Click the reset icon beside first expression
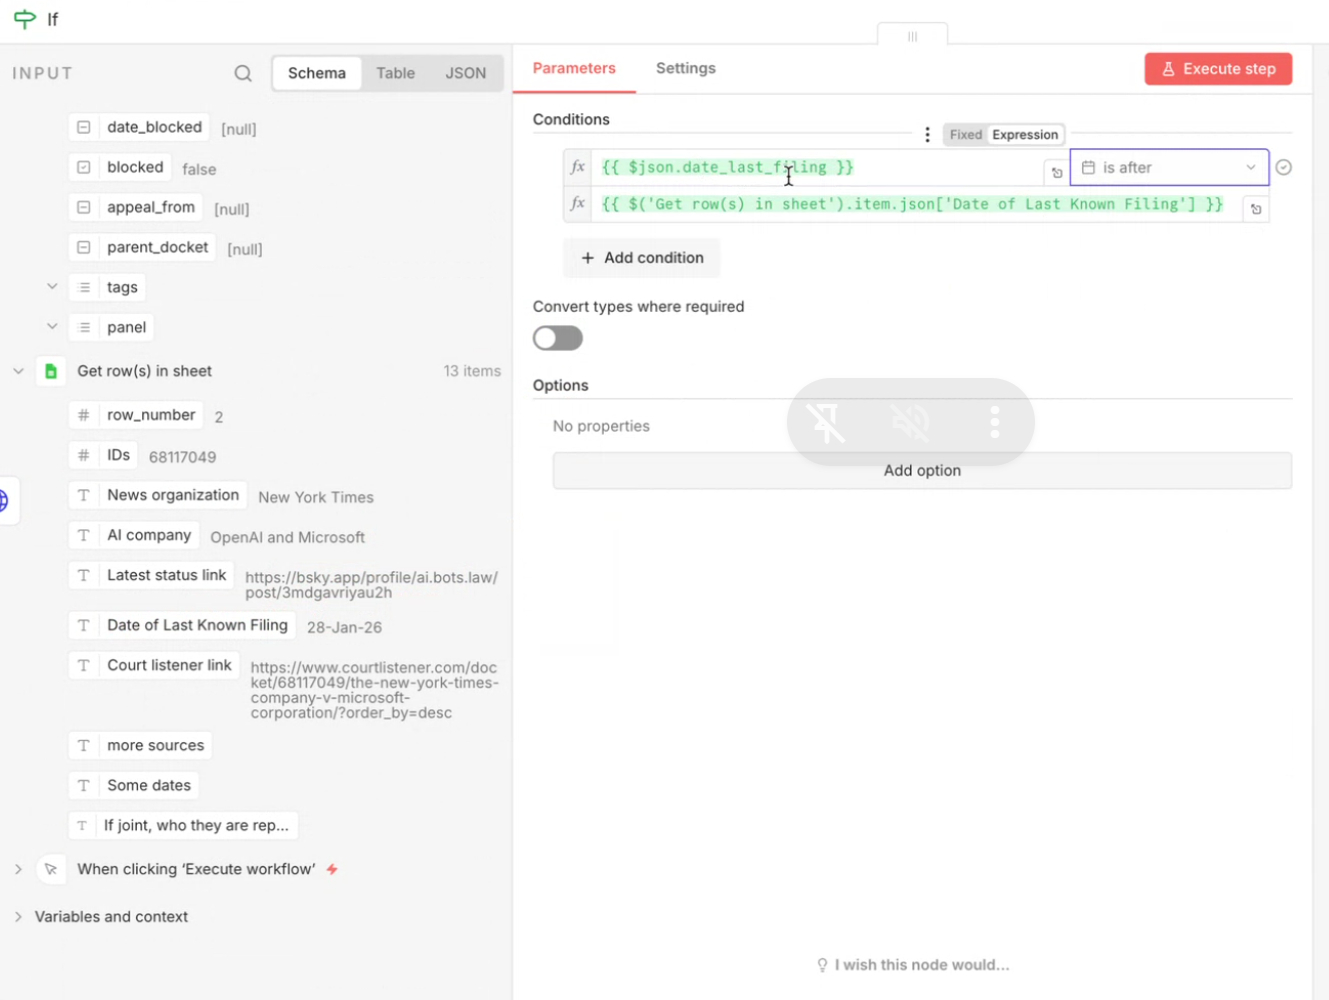1329x1000 pixels. point(1056,173)
